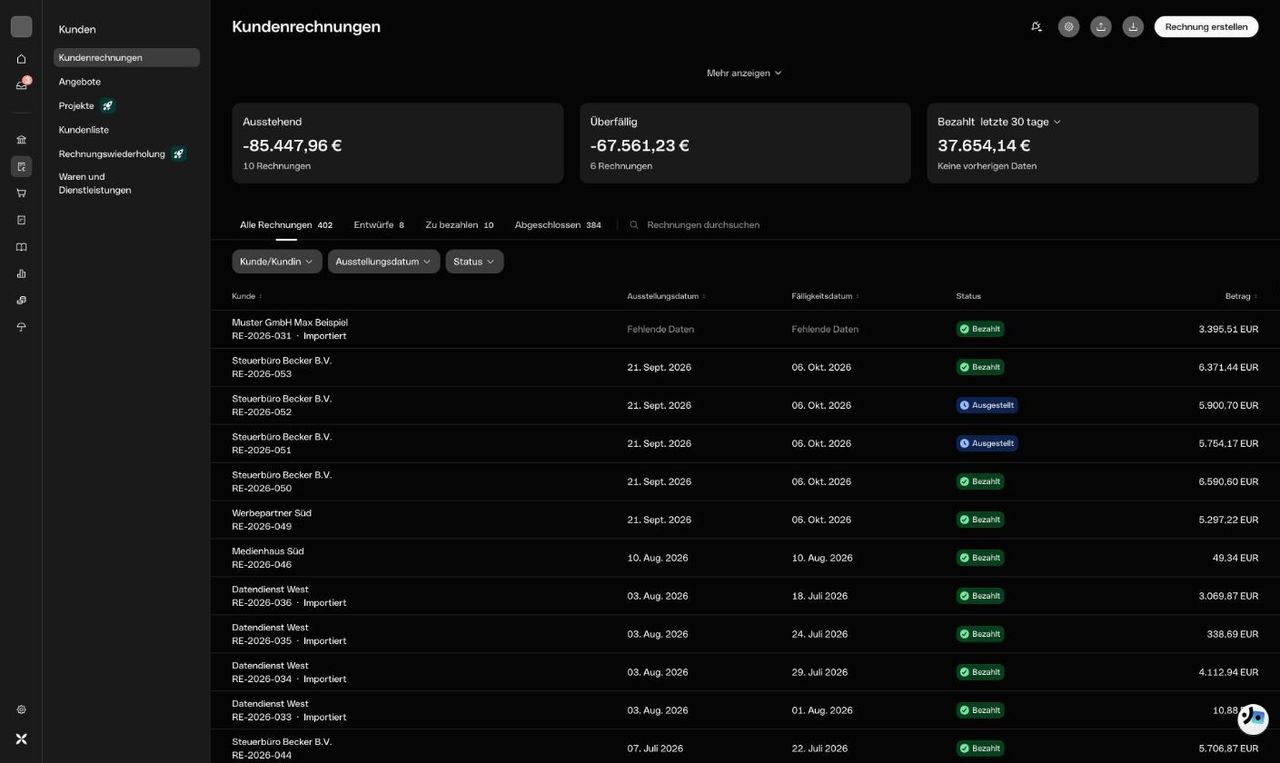Viewport: 1280px width, 763px height.
Task: Switch to the Entwürfe tab
Action: [379, 225]
